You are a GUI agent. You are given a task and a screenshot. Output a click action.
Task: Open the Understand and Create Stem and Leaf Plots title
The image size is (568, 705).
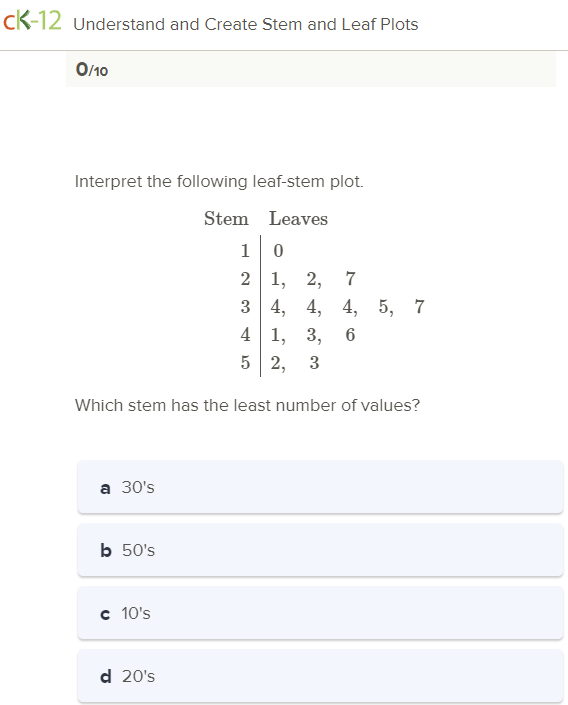point(246,24)
